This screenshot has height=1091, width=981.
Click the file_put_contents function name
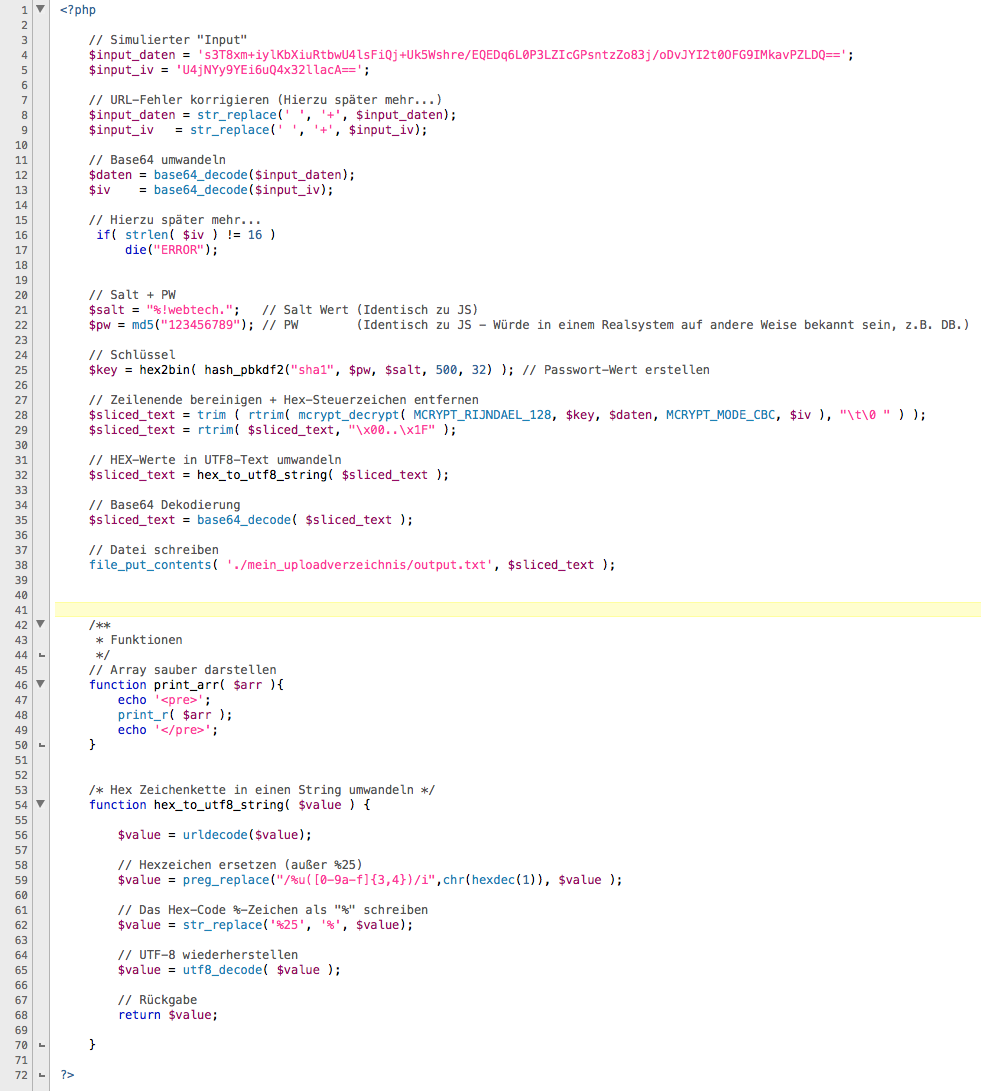click(x=150, y=566)
